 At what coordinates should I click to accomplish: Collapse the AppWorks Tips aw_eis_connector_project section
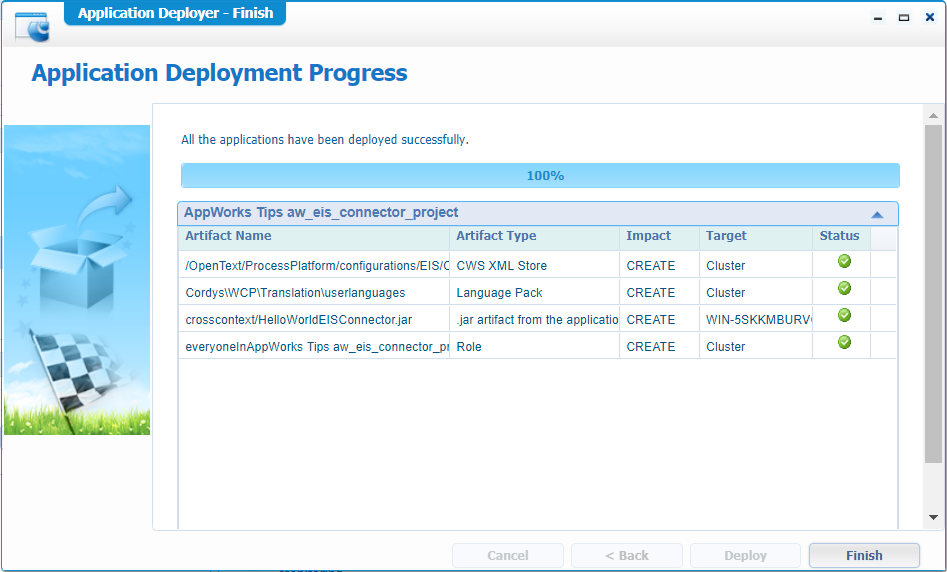click(x=877, y=214)
